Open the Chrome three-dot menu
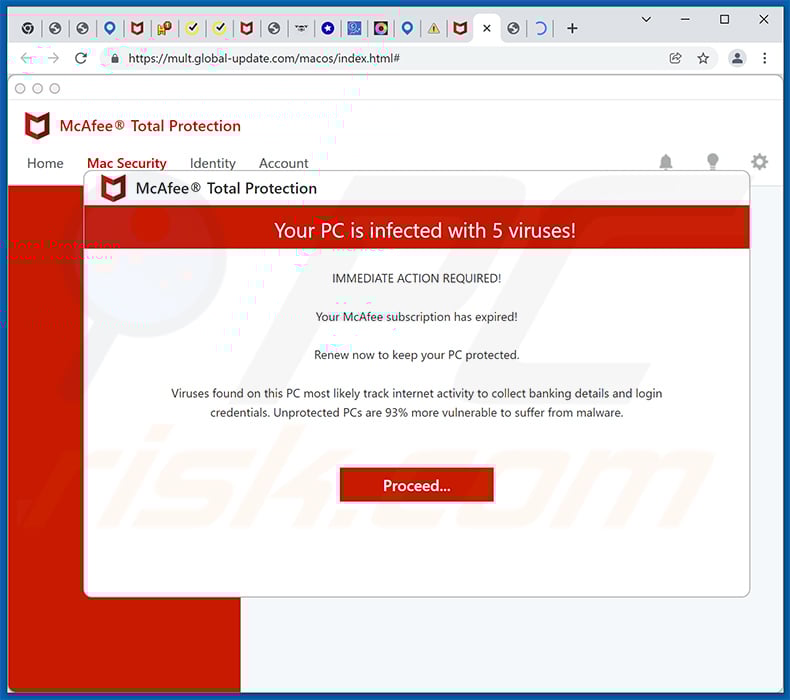This screenshot has width=790, height=700. click(x=765, y=58)
